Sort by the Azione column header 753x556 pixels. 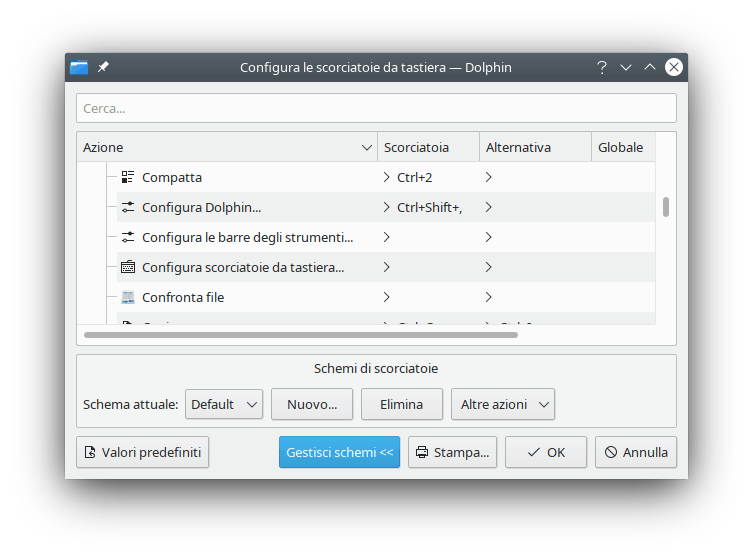(x=226, y=147)
